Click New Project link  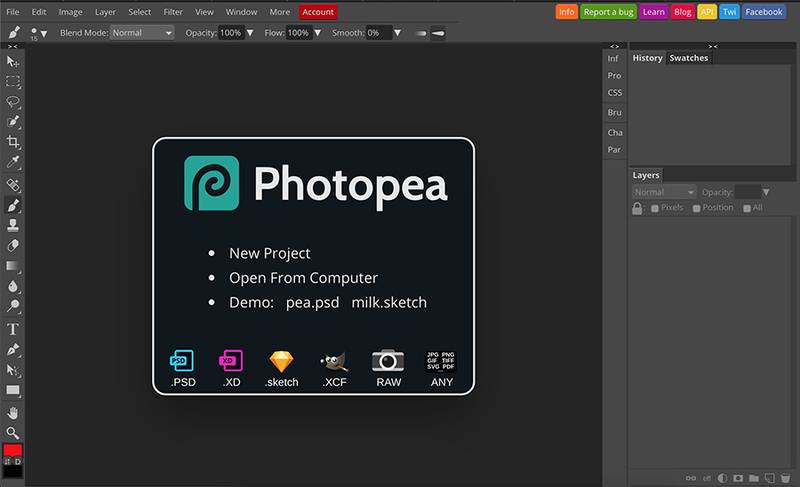pyautogui.click(x=269, y=253)
